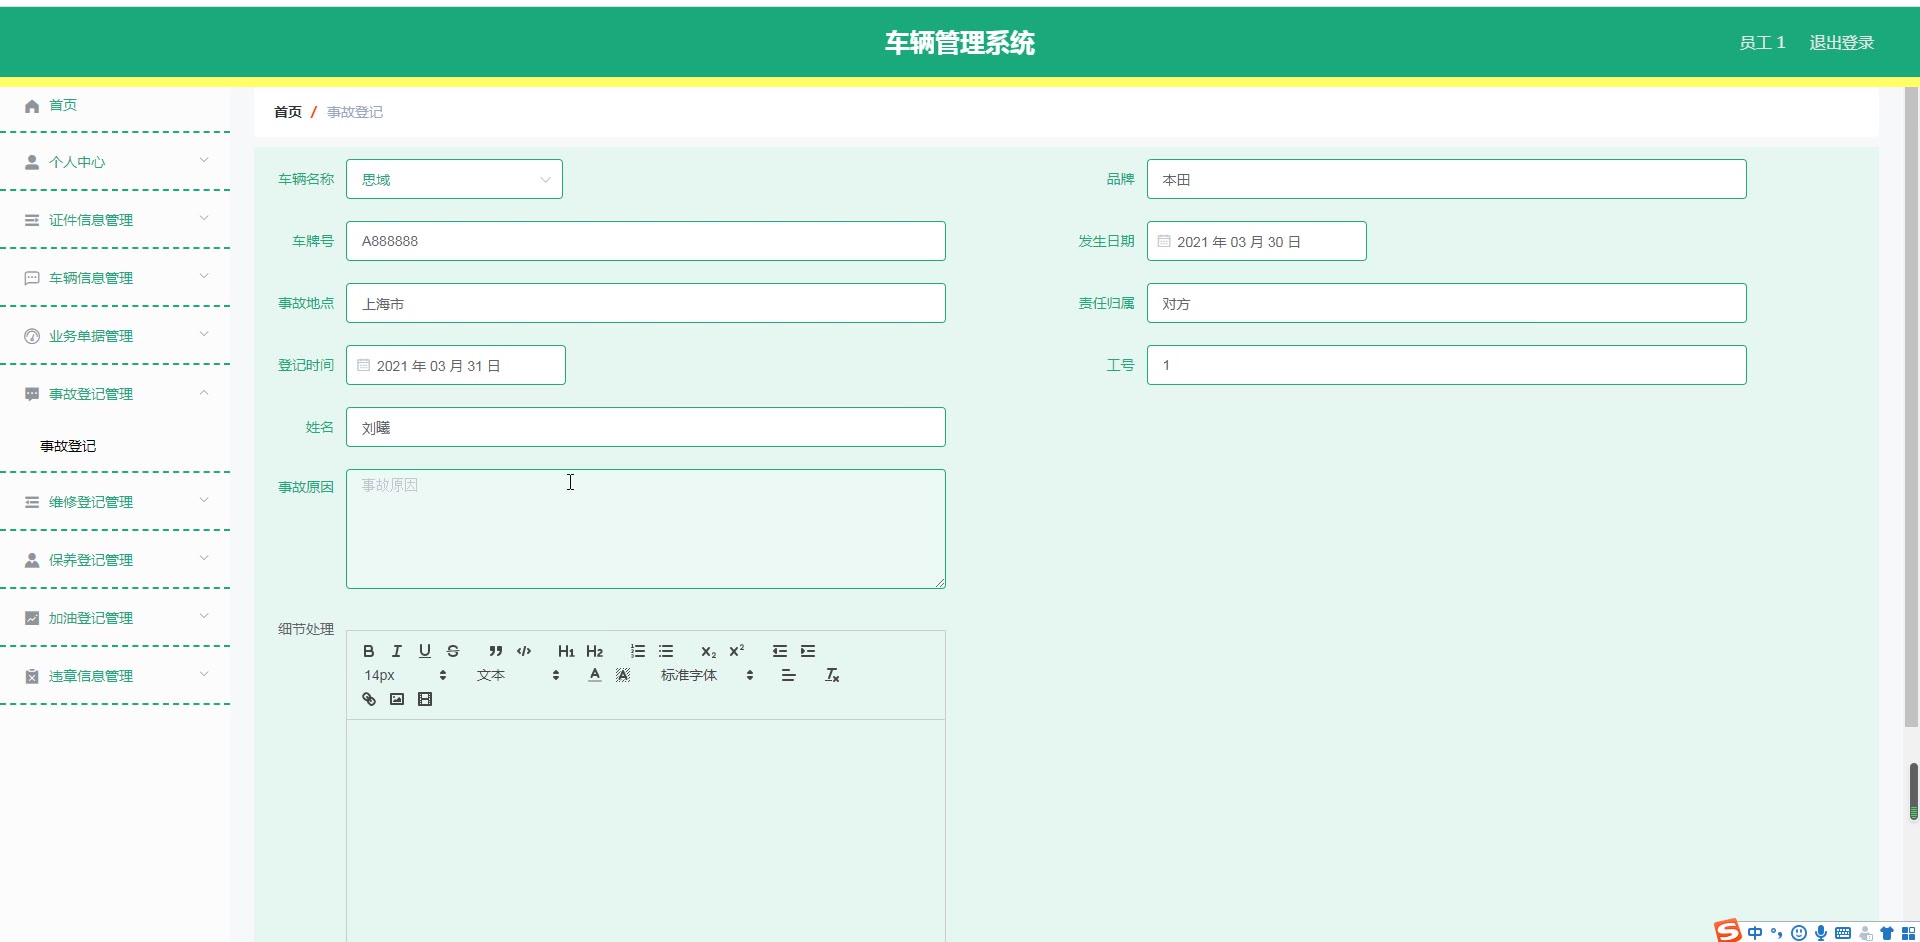
Task: Insert a hyperlink via link icon
Action: click(x=368, y=699)
